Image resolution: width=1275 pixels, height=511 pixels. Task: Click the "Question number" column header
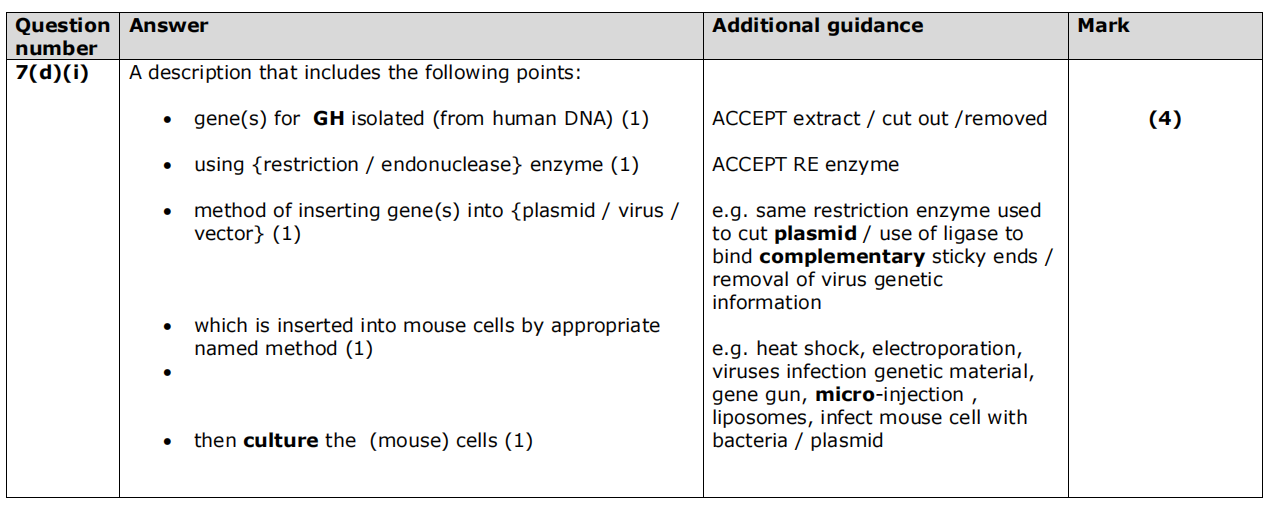(x=63, y=36)
